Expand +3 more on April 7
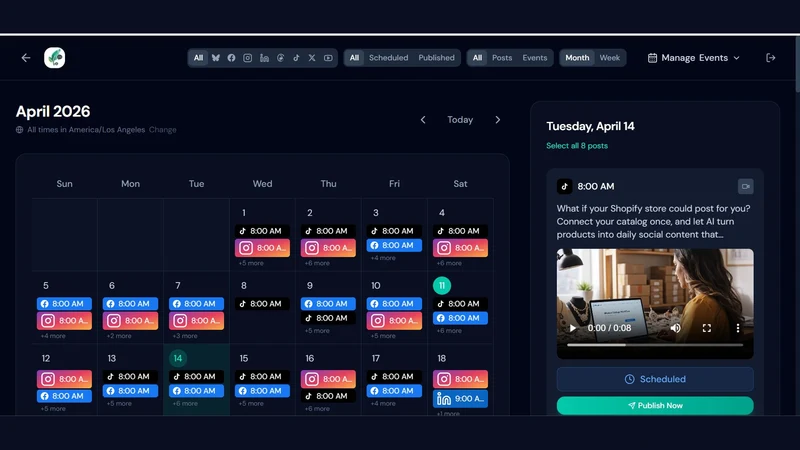The width and height of the screenshot is (800, 450). pos(185,336)
